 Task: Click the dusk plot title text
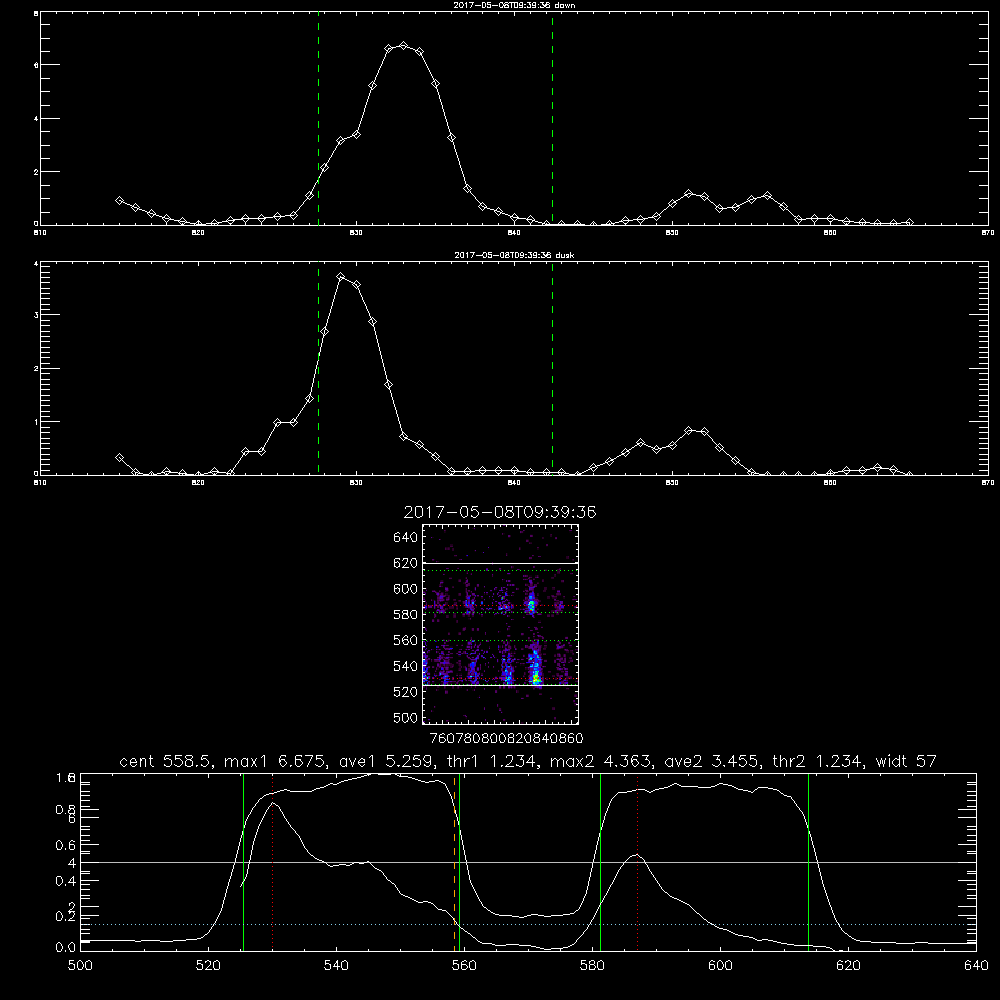point(514,255)
